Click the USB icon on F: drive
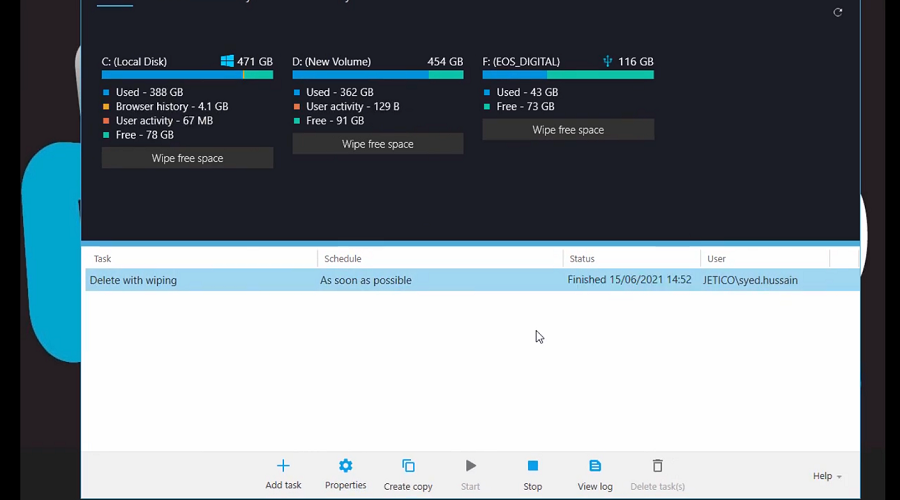Image resolution: width=900 pixels, height=500 pixels. pos(607,61)
